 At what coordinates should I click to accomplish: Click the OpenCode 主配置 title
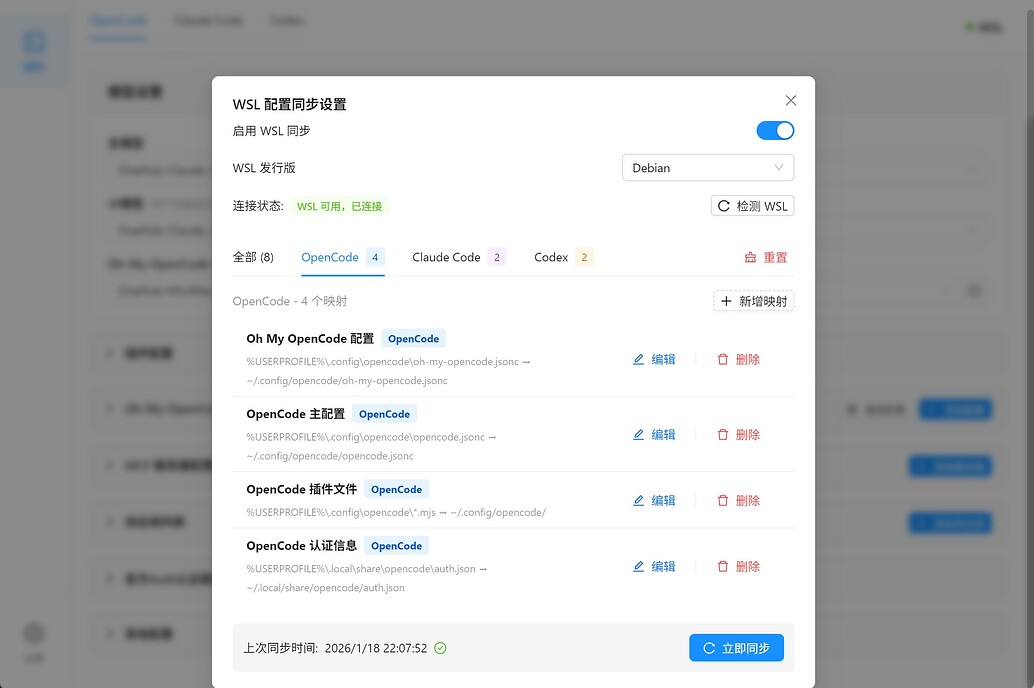295,414
